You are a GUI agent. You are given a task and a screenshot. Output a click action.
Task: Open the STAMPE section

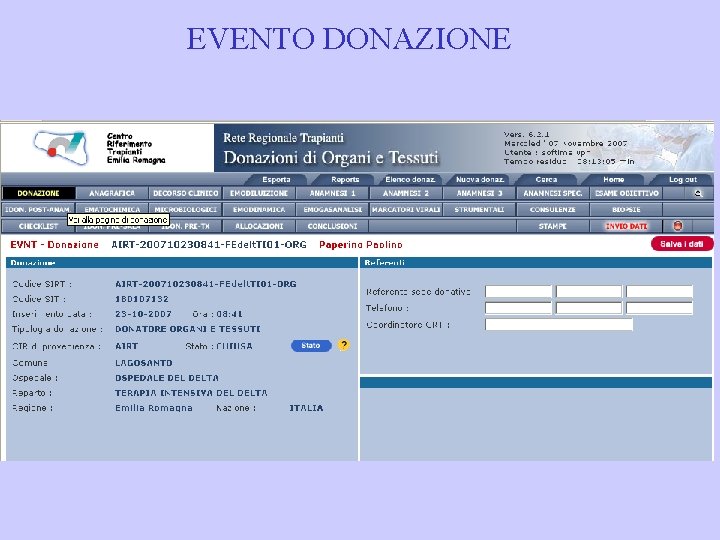553,226
